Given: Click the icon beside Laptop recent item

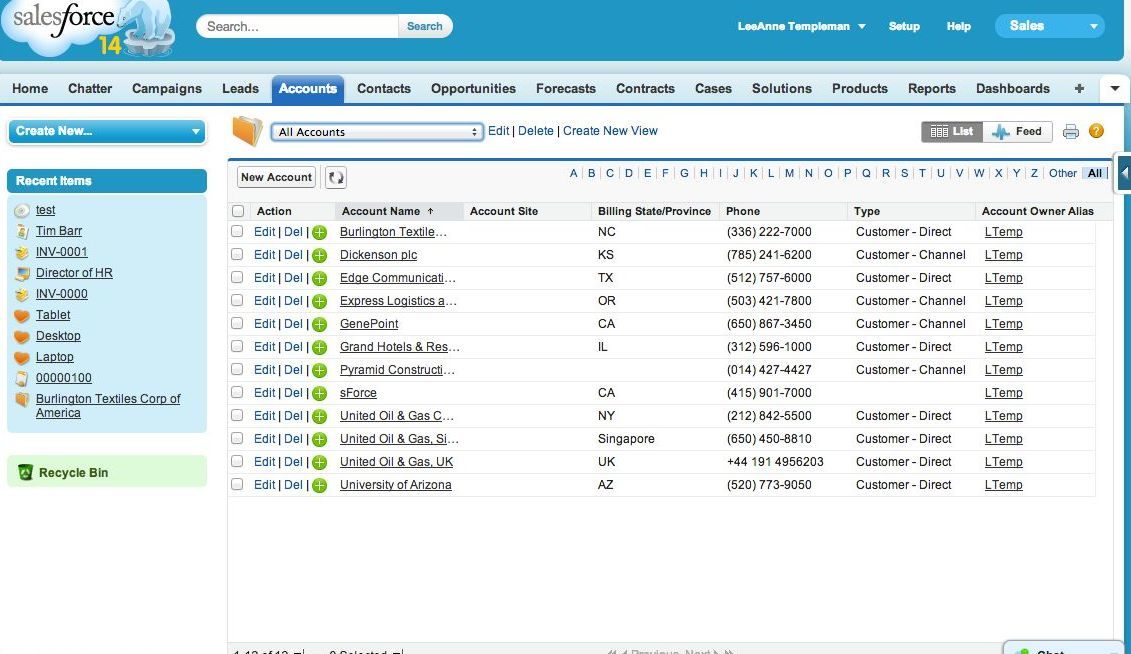Looking at the screenshot, I should [22, 357].
